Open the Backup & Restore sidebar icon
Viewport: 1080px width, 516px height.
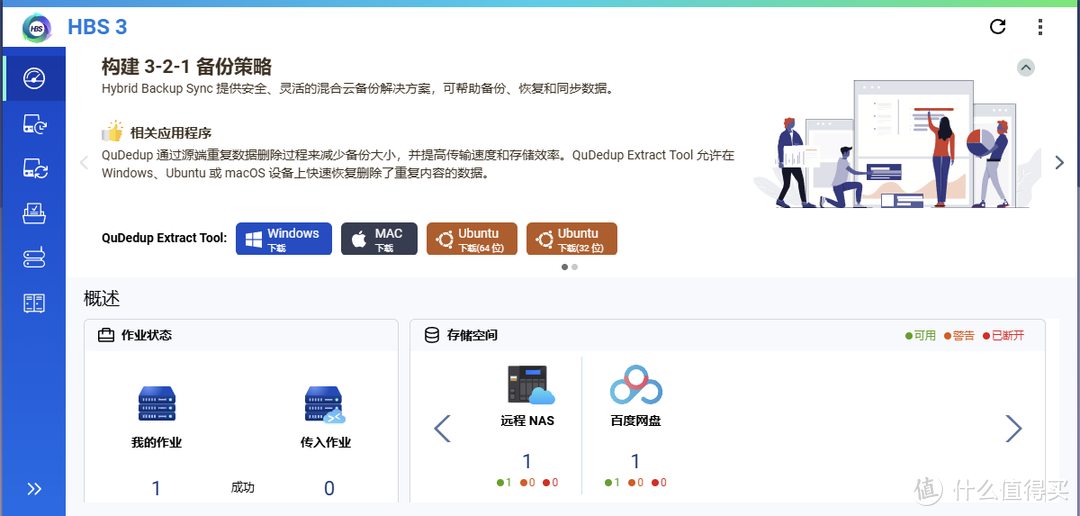click(34, 124)
